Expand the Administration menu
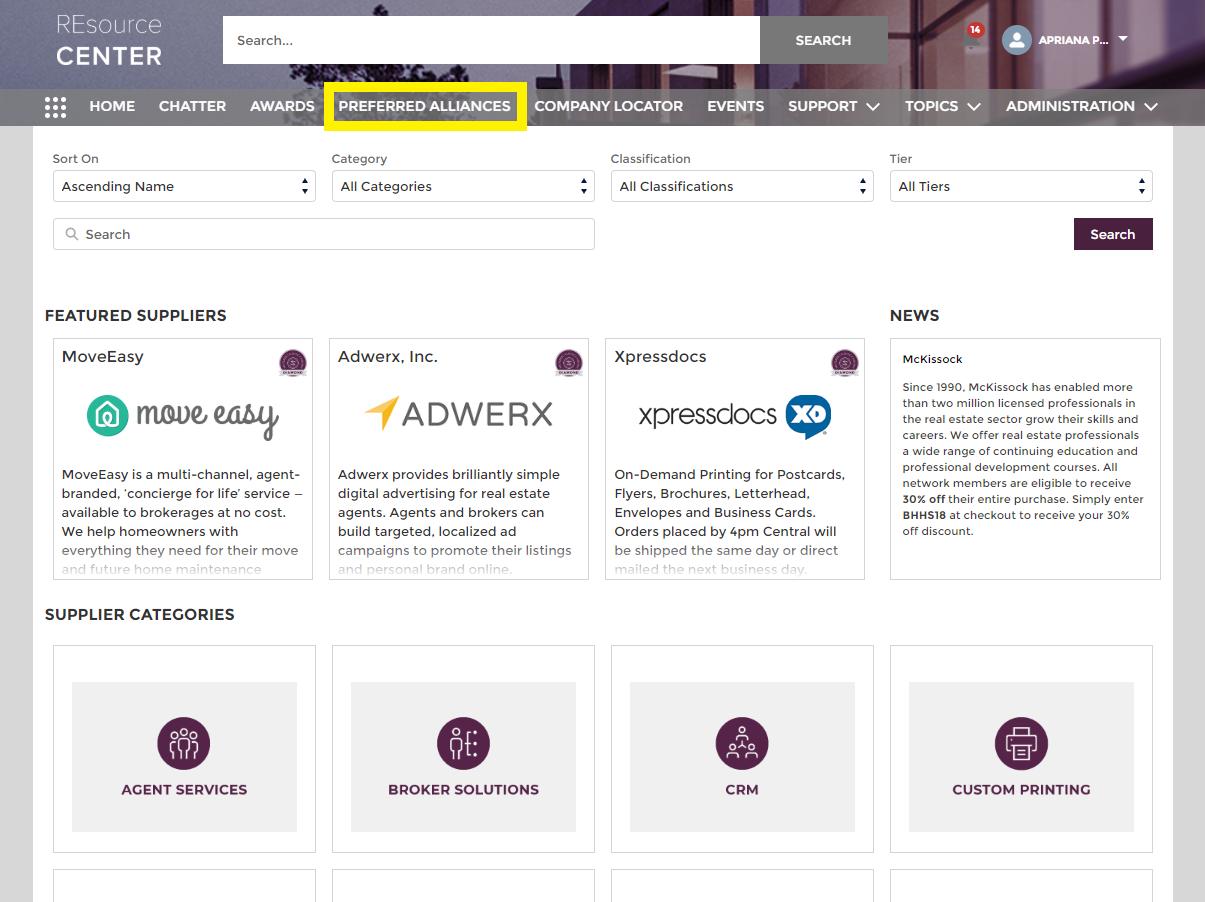The height and width of the screenshot is (902, 1205). click(x=1082, y=106)
